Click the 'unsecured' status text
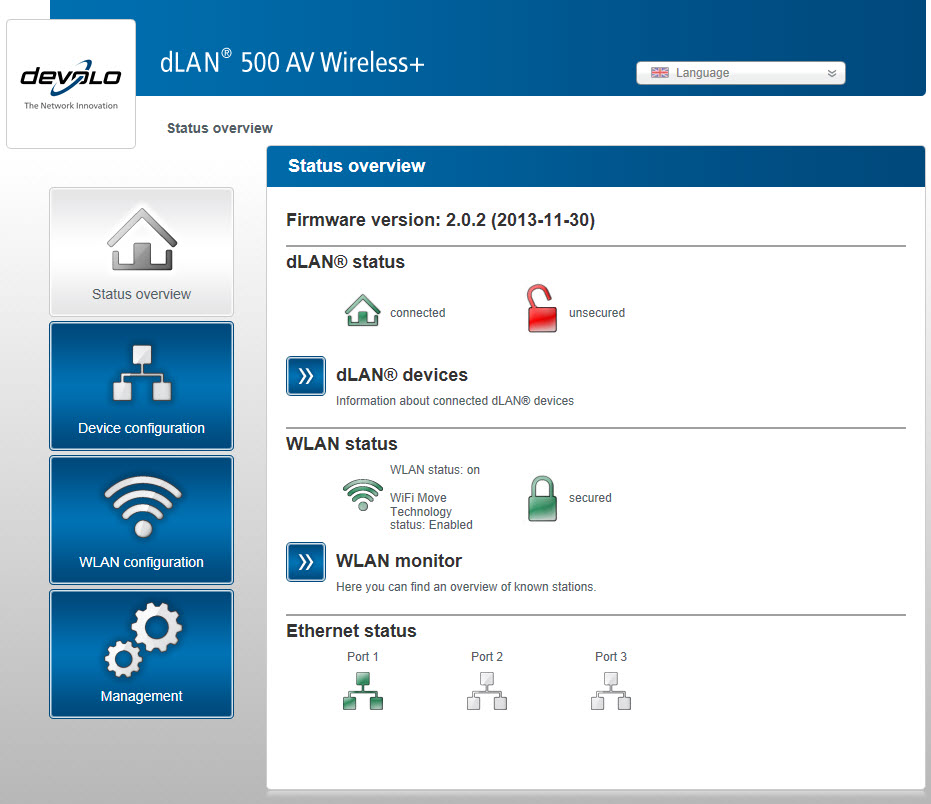931x804 pixels. click(x=597, y=312)
